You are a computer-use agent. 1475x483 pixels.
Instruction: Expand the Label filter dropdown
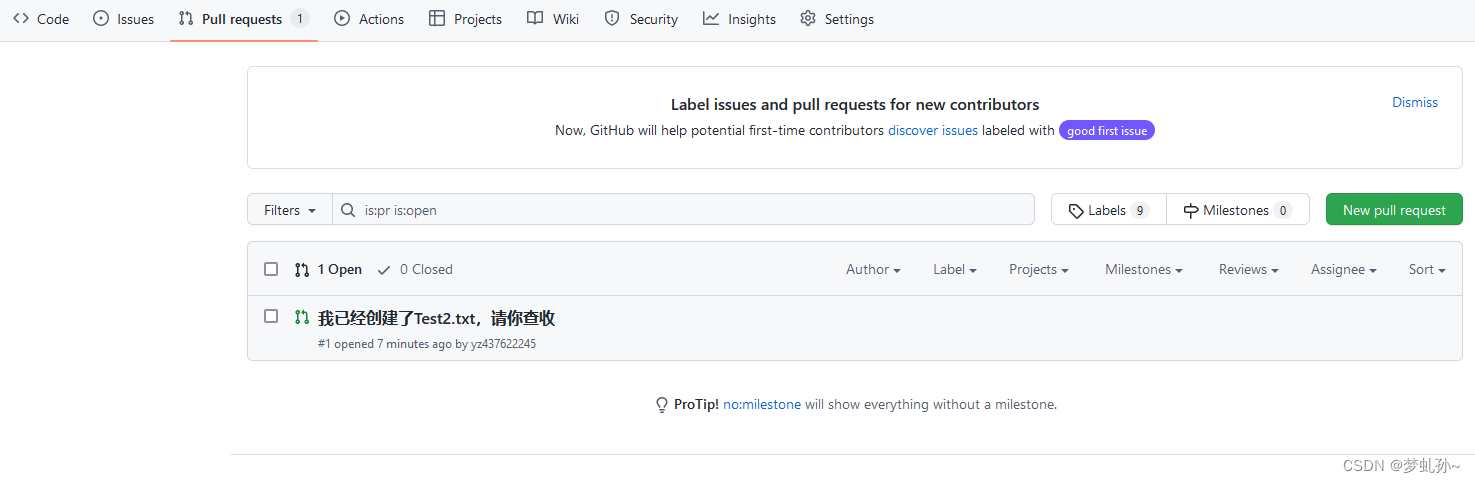tap(955, 270)
